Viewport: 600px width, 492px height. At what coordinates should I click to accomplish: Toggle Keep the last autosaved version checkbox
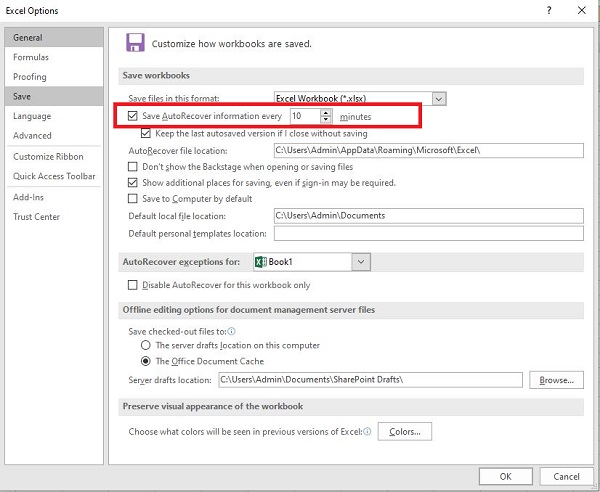pos(145,133)
